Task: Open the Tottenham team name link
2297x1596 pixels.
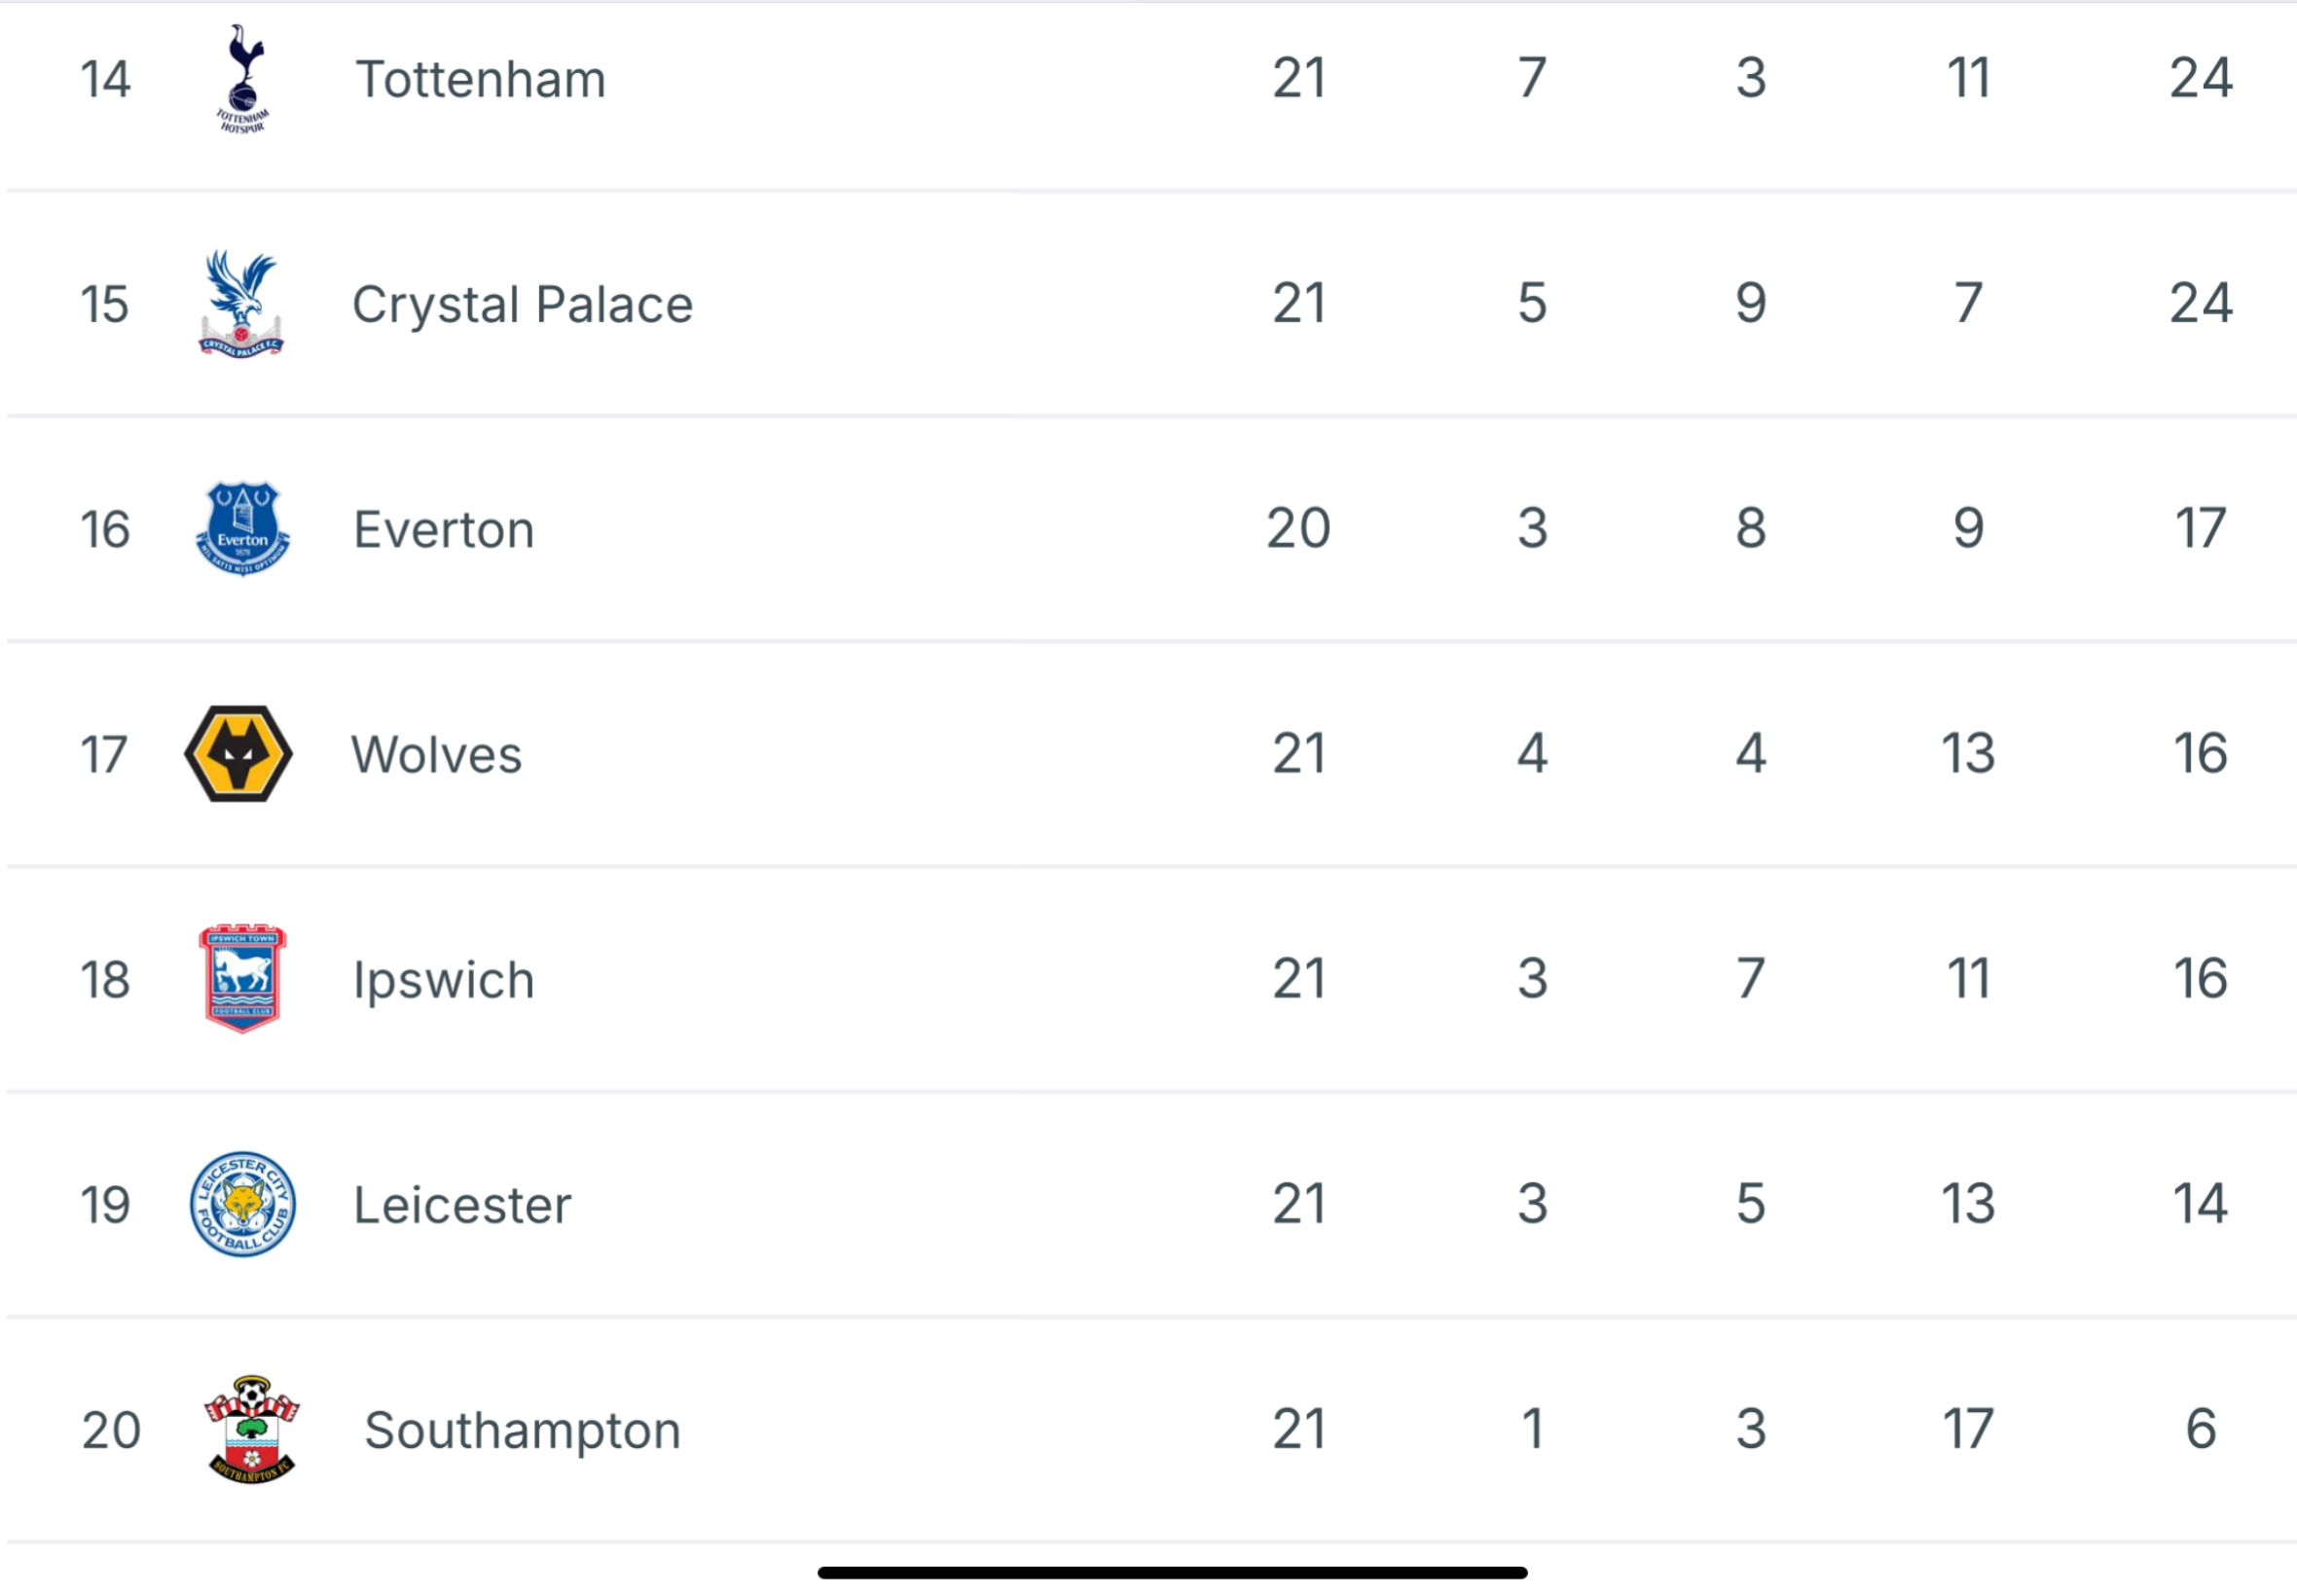Action: pos(481,79)
